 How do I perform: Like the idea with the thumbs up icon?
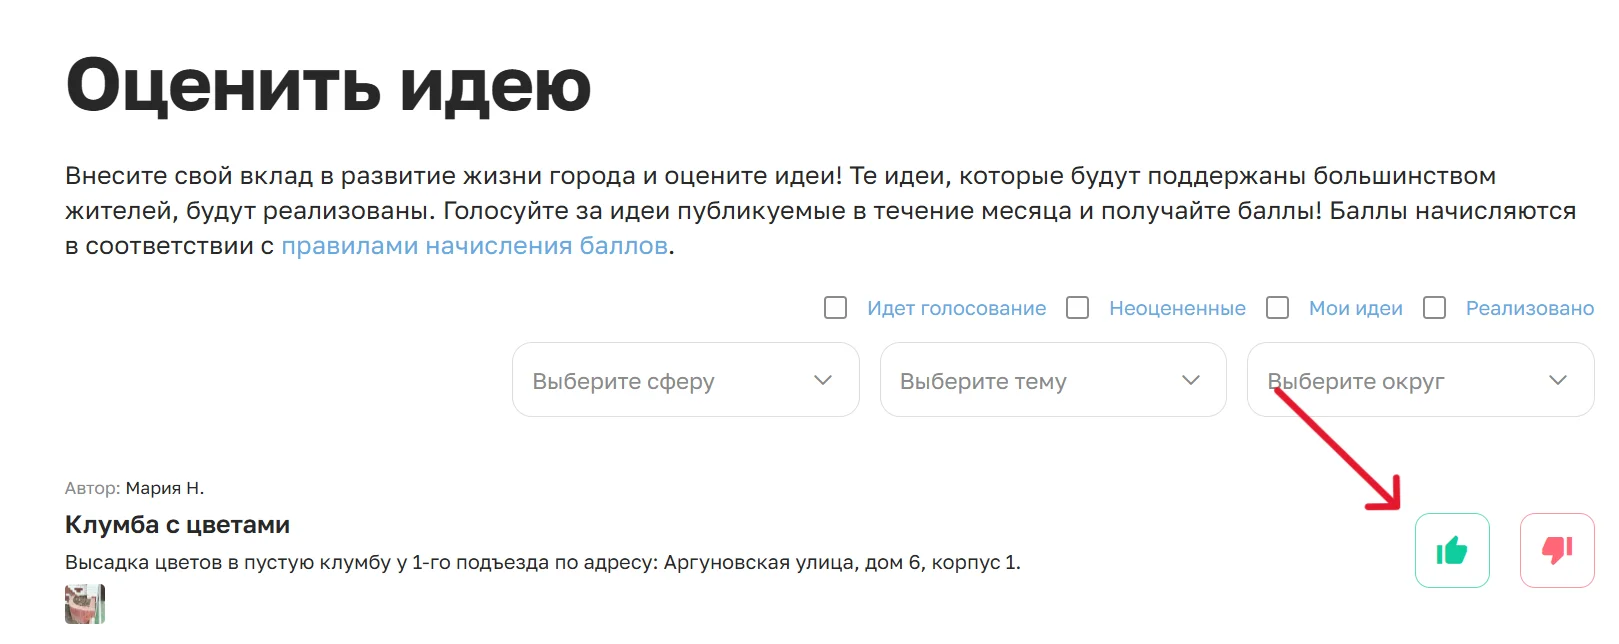pos(1452,550)
